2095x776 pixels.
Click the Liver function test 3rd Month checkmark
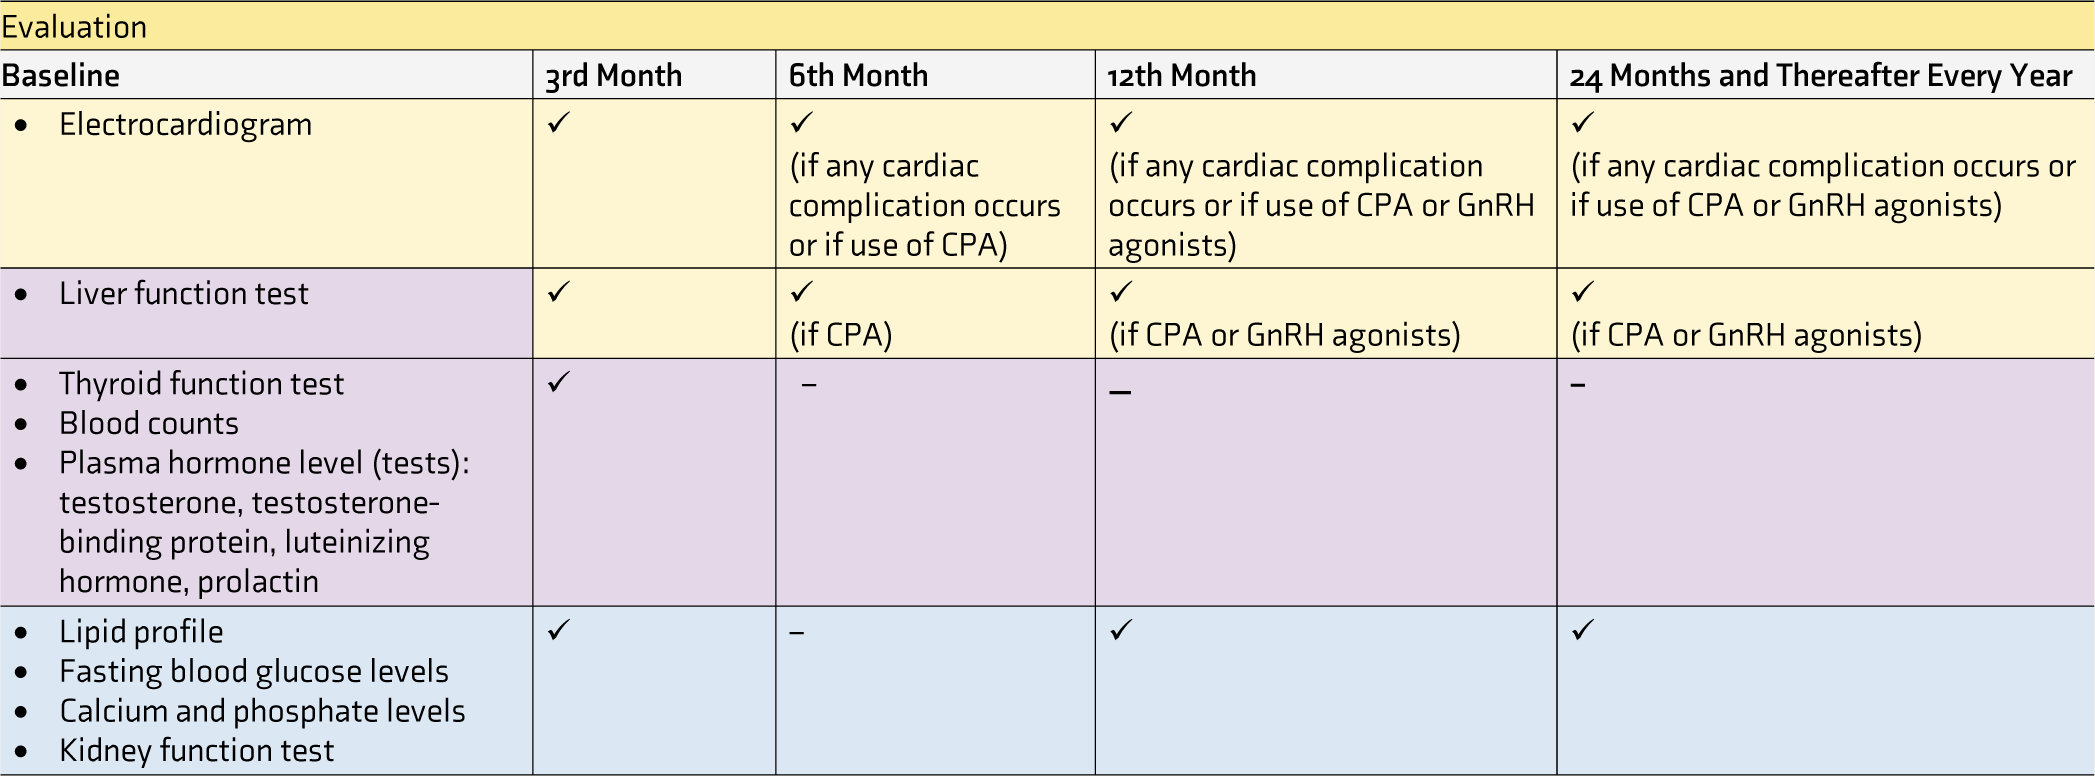click(559, 291)
